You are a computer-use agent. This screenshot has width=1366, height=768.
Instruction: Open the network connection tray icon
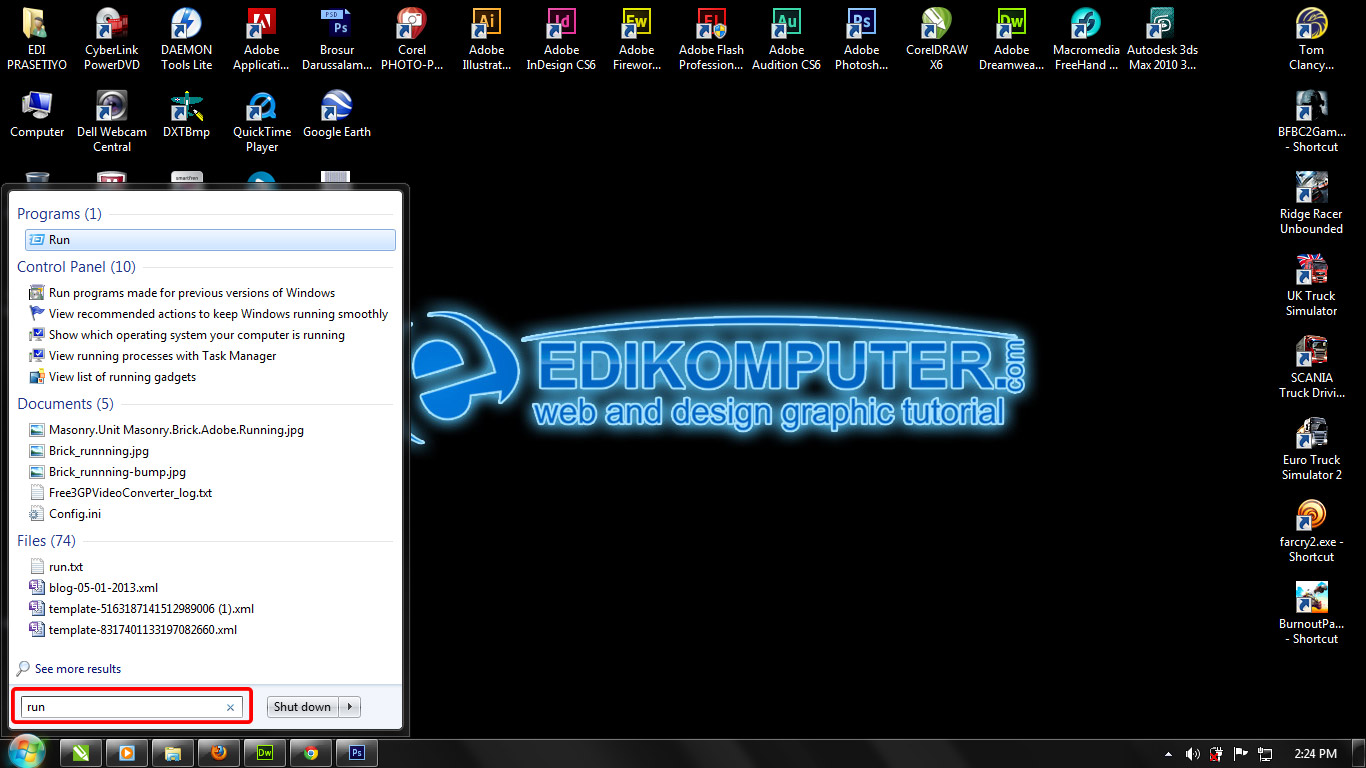pos(1265,754)
